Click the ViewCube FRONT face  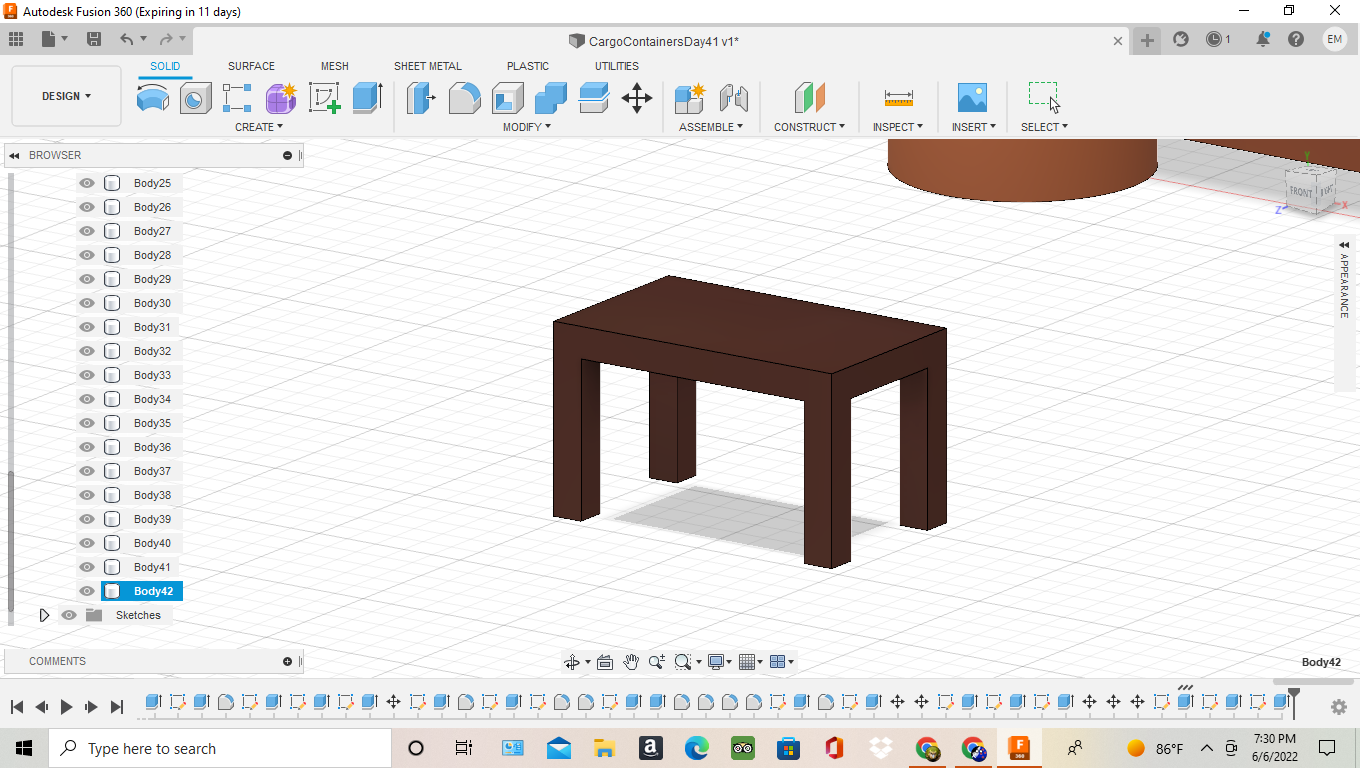point(1300,191)
